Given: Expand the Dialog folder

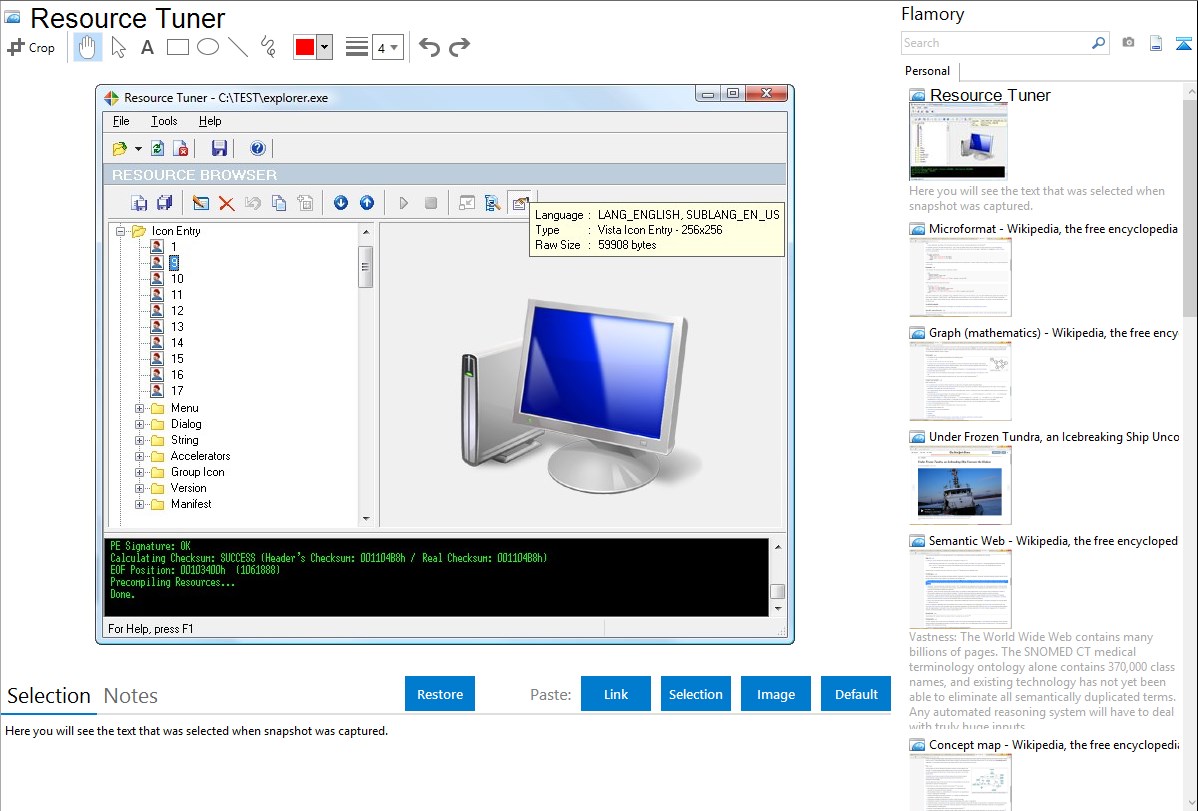Looking at the screenshot, I should (139, 424).
